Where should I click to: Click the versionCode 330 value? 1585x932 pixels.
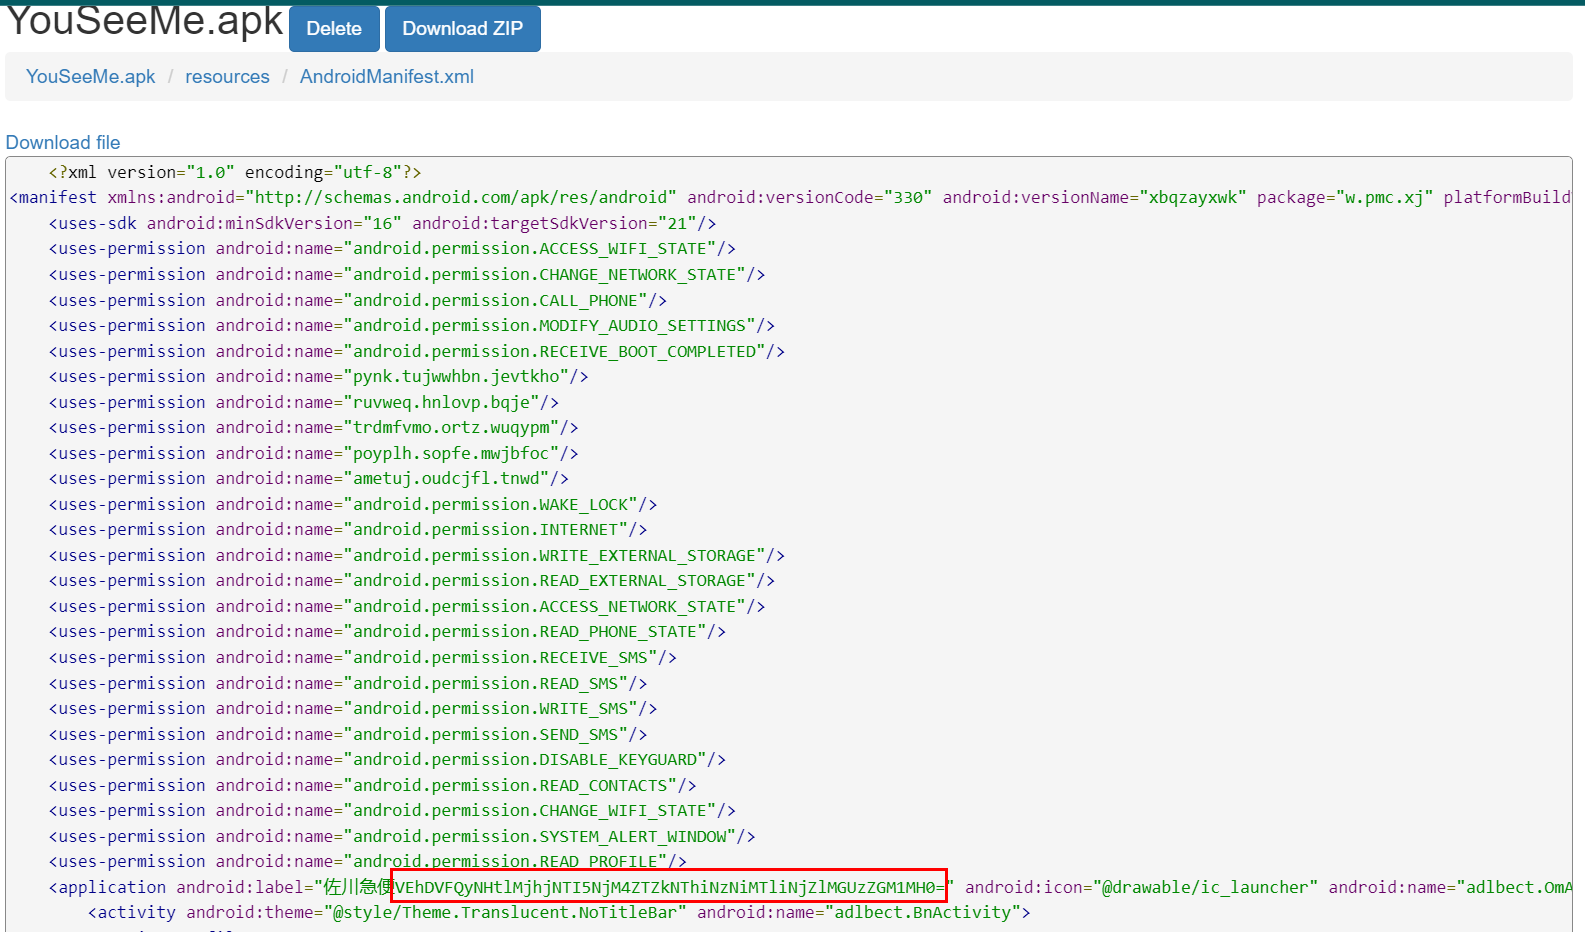point(908,198)
